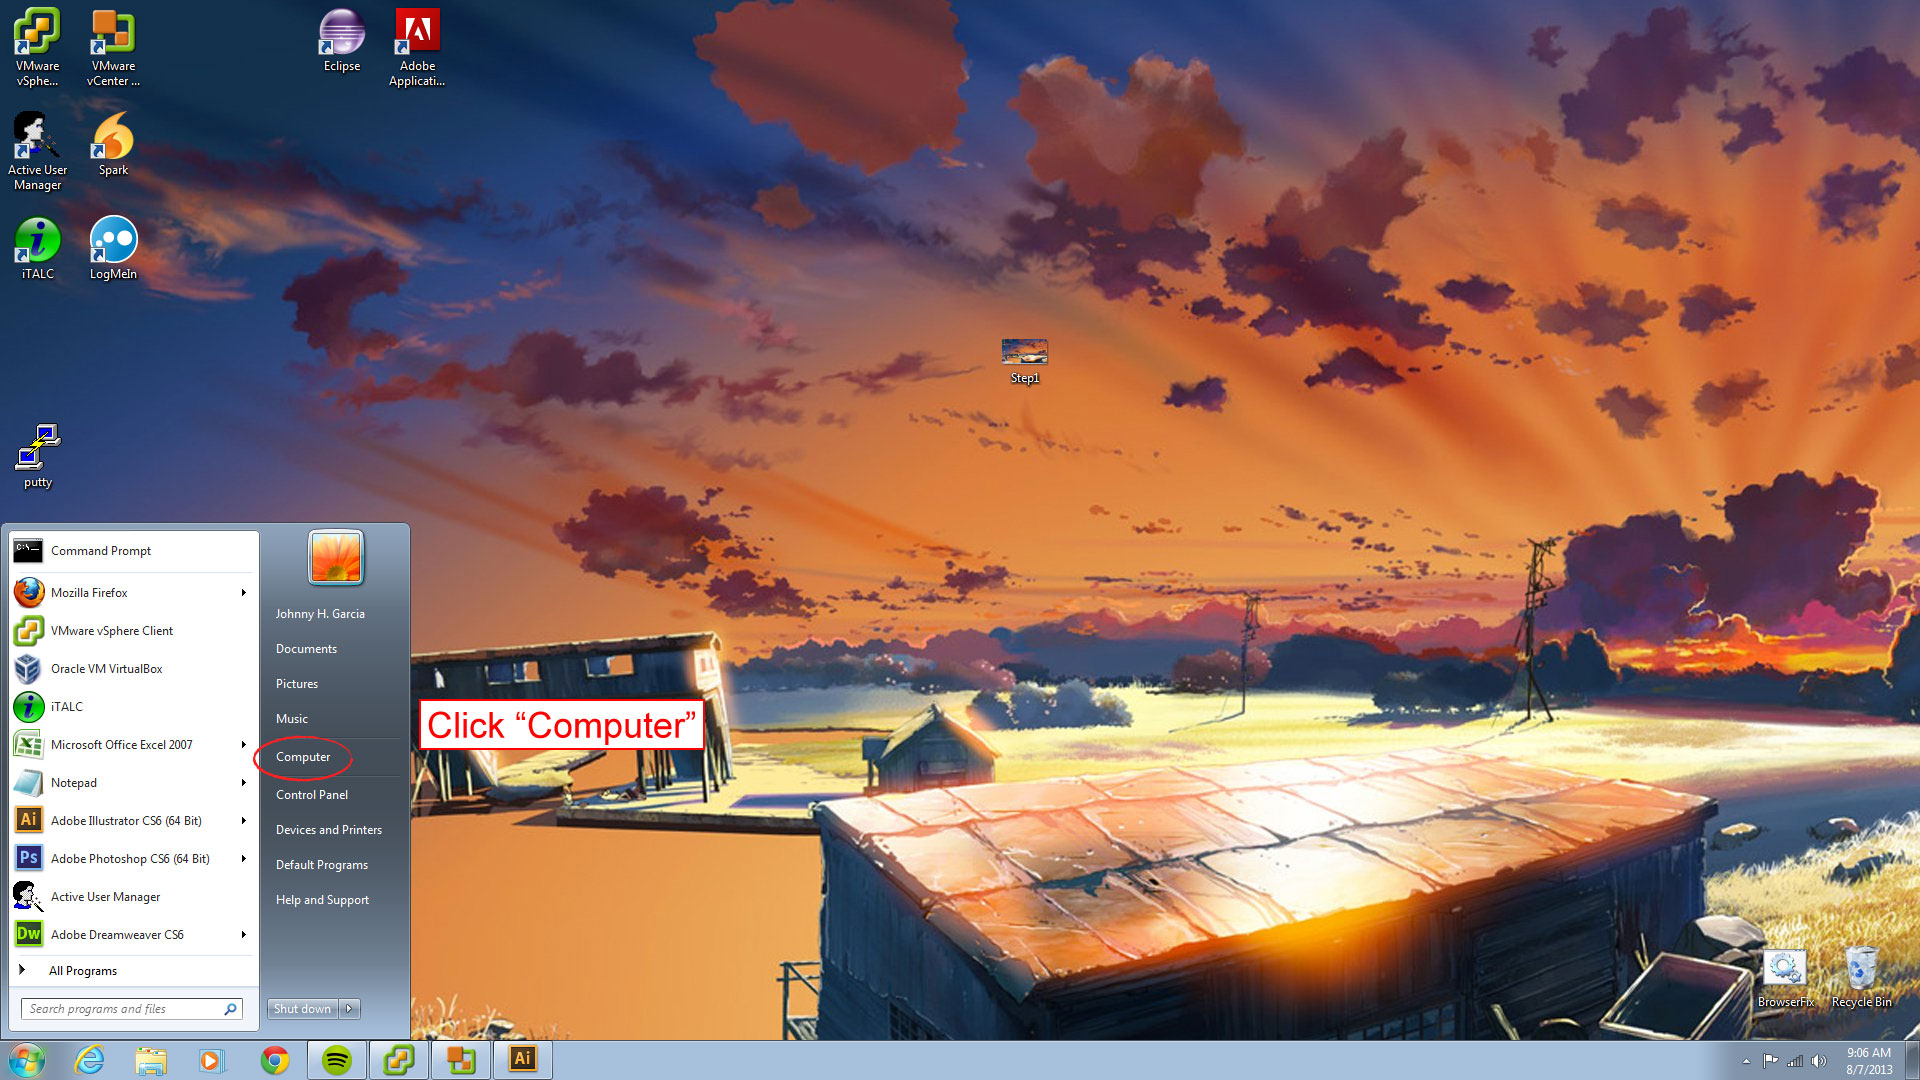Expand the Mozilla Firefox jump list arrow
This screenshot has height=1080, width=1920.
(243, 593)
